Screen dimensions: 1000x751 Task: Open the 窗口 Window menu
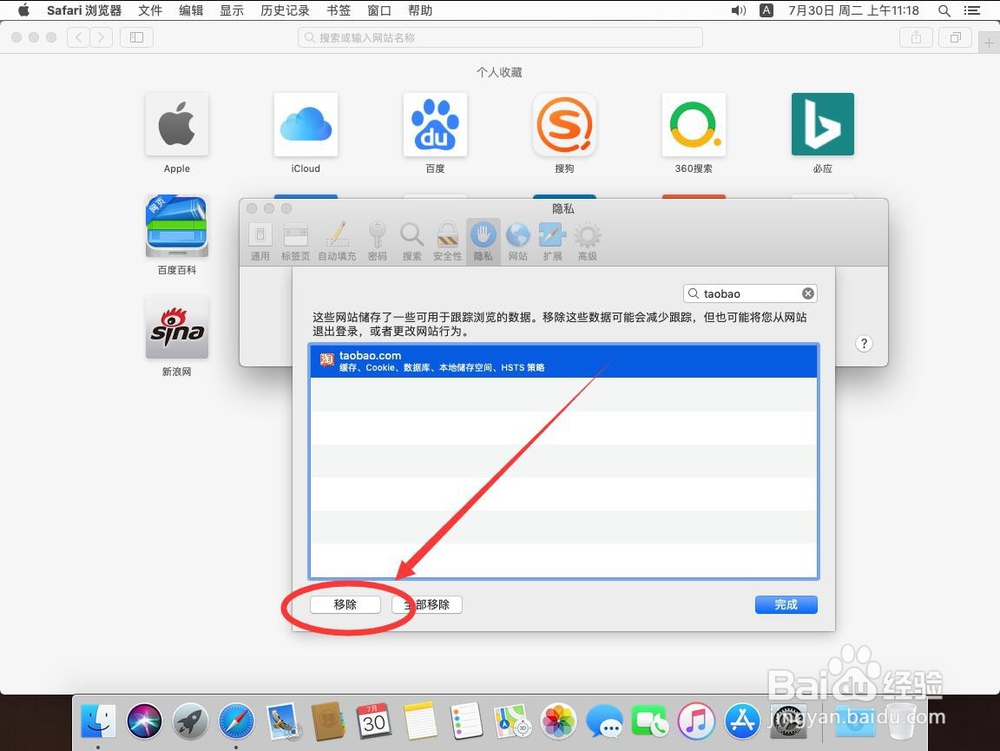coord(379,10)
